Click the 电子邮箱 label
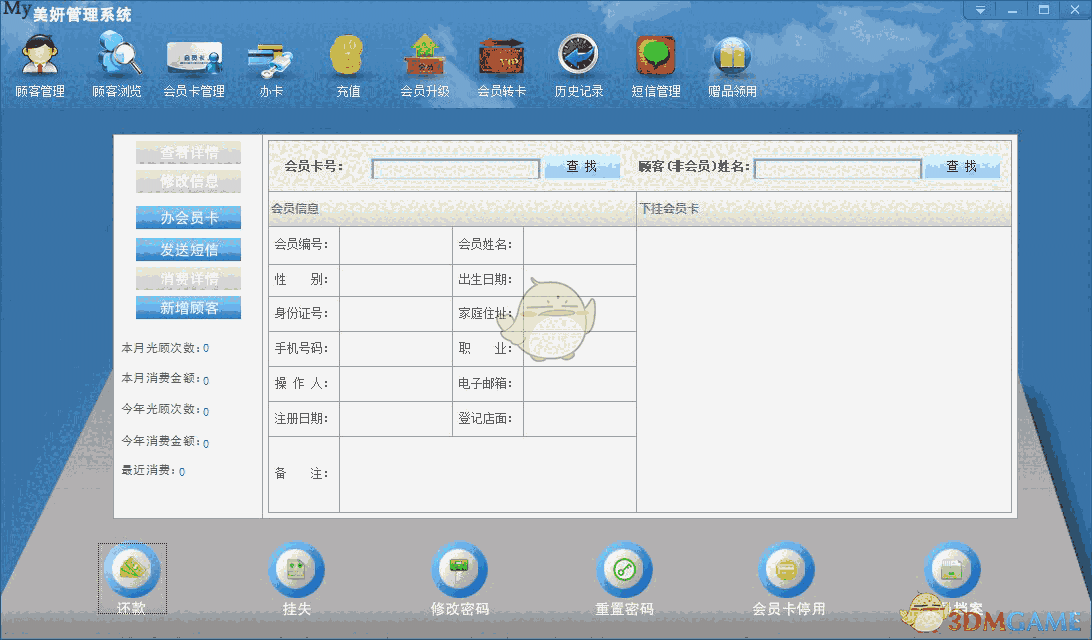 [485, 384]
